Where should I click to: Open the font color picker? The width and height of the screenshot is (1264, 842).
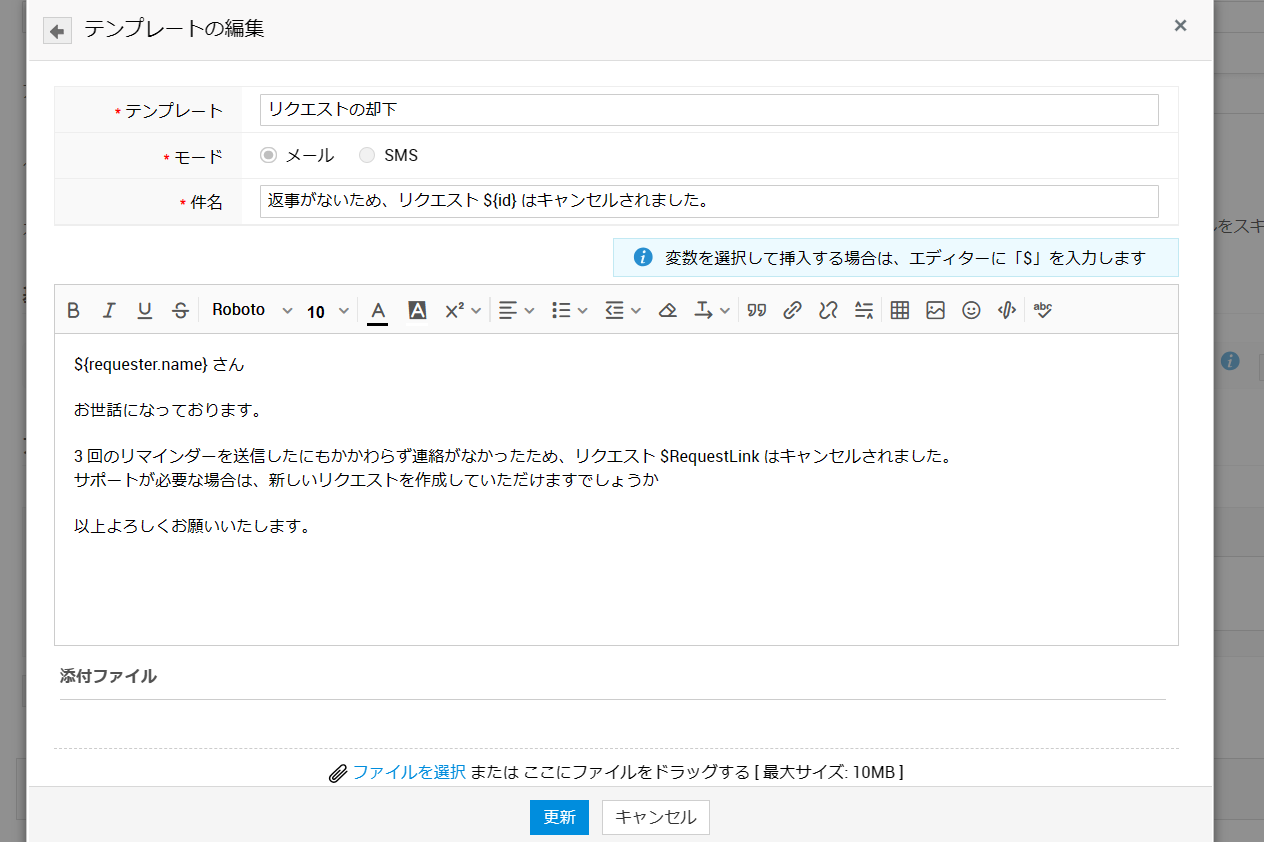[x=377, y=310]
